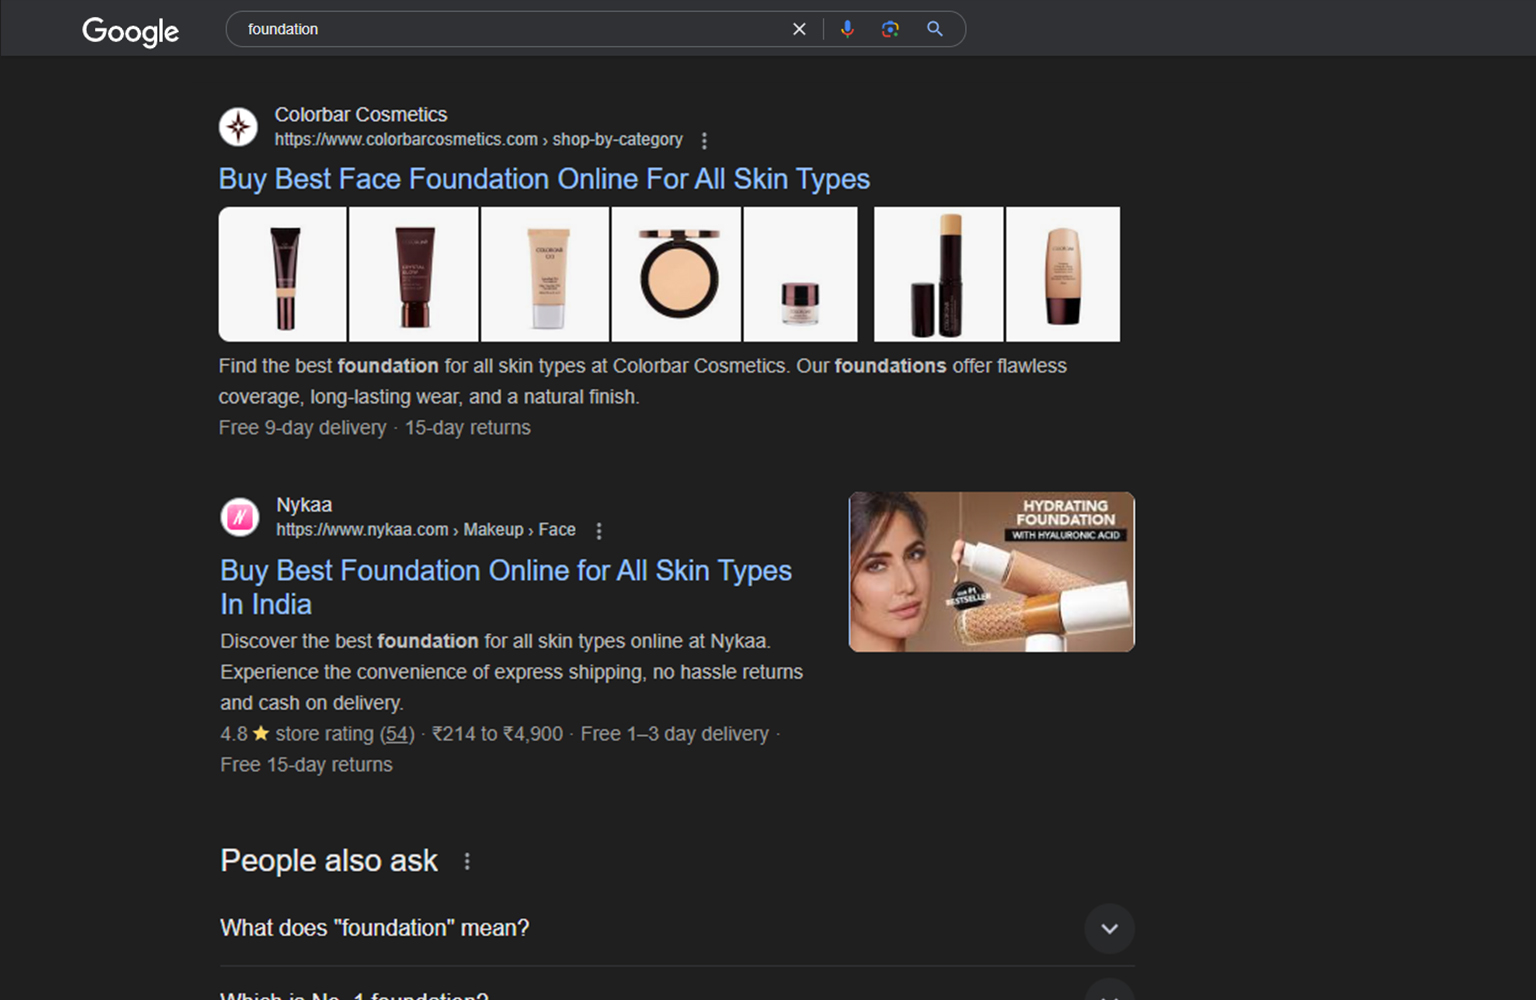1536x1000 pixels.
Task: Click the Nykaa site name
Action: [x=304, y=505]
